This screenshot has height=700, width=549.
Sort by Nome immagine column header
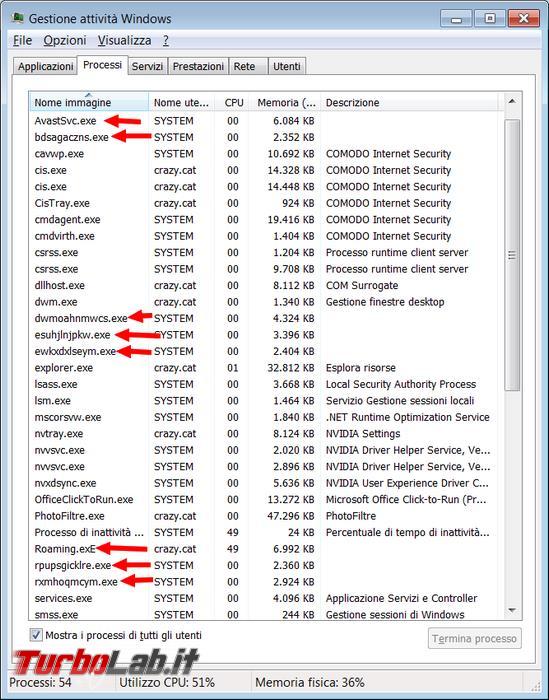pos(89,102)
